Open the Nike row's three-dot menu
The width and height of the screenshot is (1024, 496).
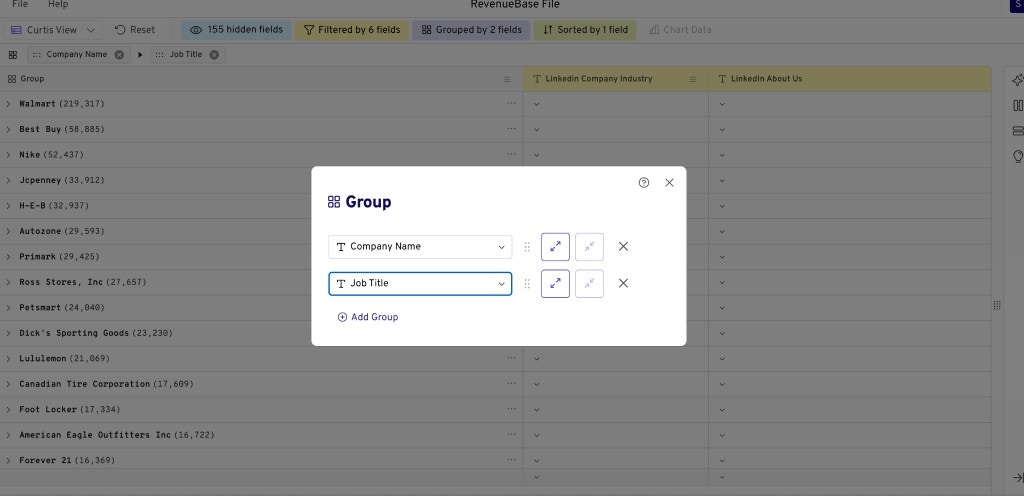pos(511,154)
